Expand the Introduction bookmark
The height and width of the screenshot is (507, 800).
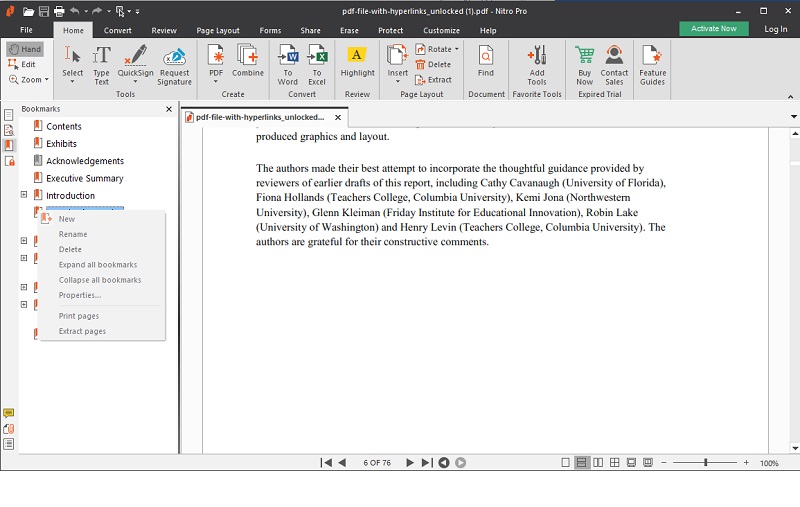click(23, 195)
